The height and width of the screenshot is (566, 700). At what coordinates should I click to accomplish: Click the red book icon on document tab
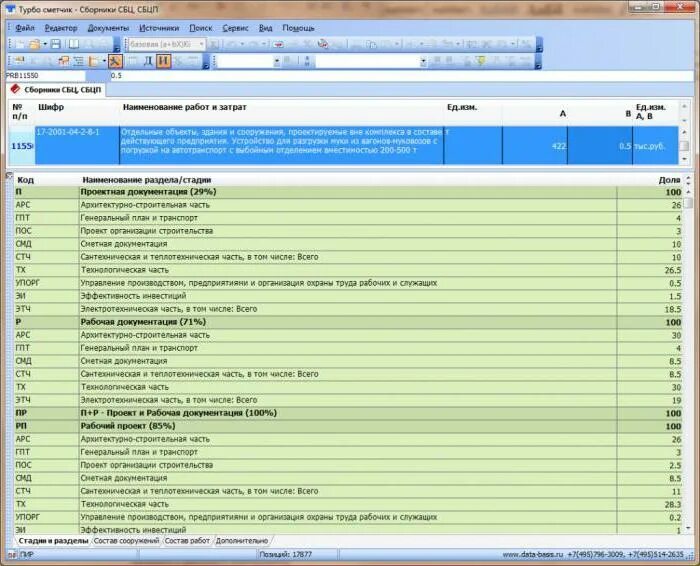coord(16,89)
